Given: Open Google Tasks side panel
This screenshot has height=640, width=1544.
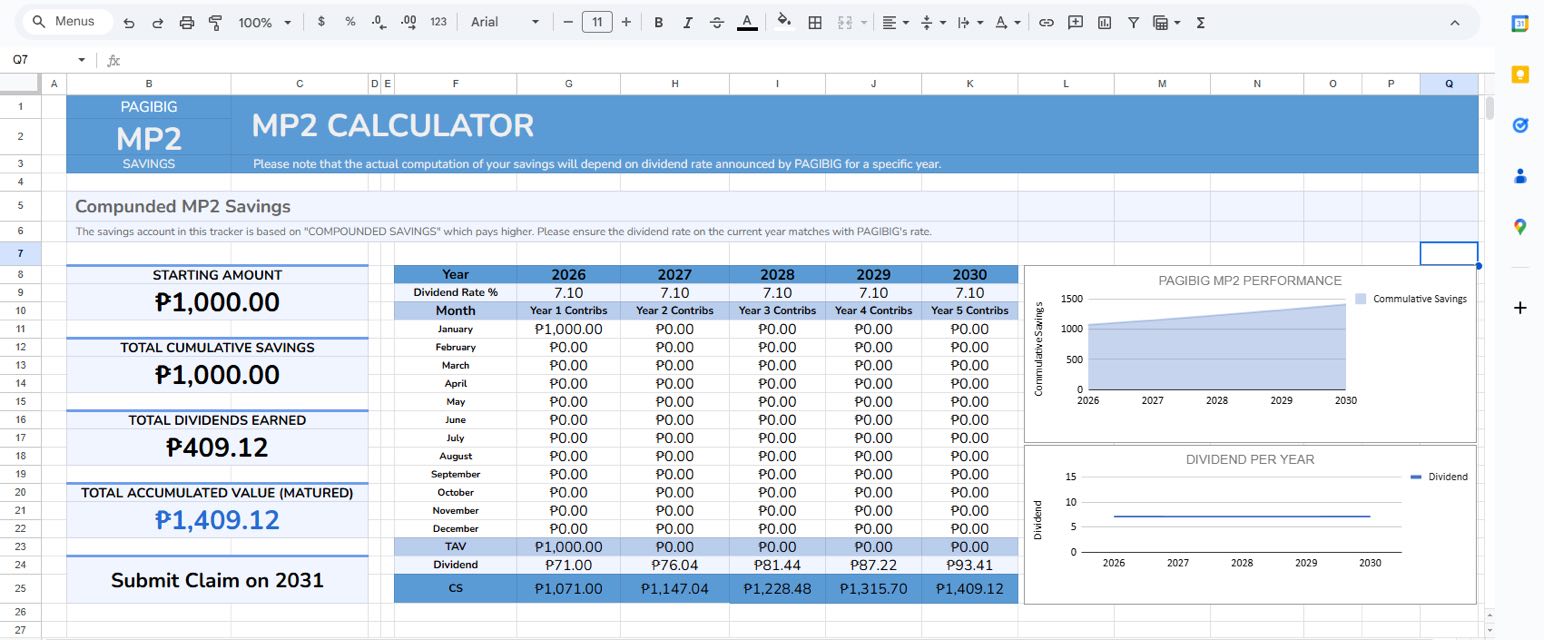Looking at the screenshot, I should [1520, 125].
